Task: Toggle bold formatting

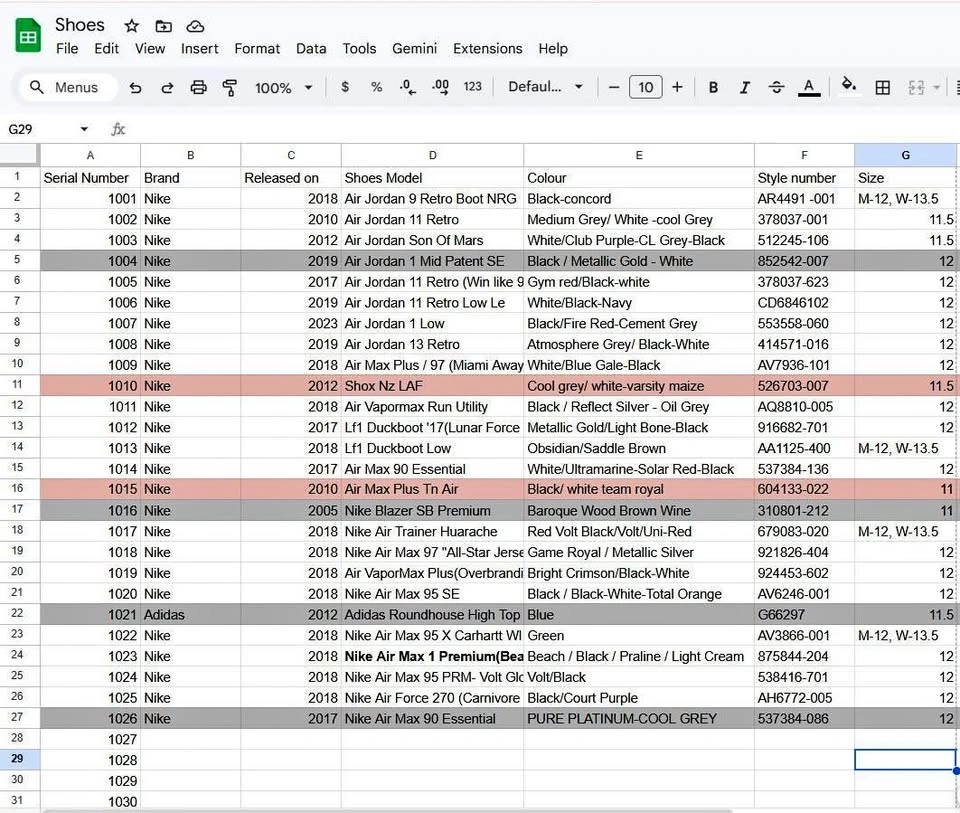Action: pyautogui.click(x=713, y=88)
